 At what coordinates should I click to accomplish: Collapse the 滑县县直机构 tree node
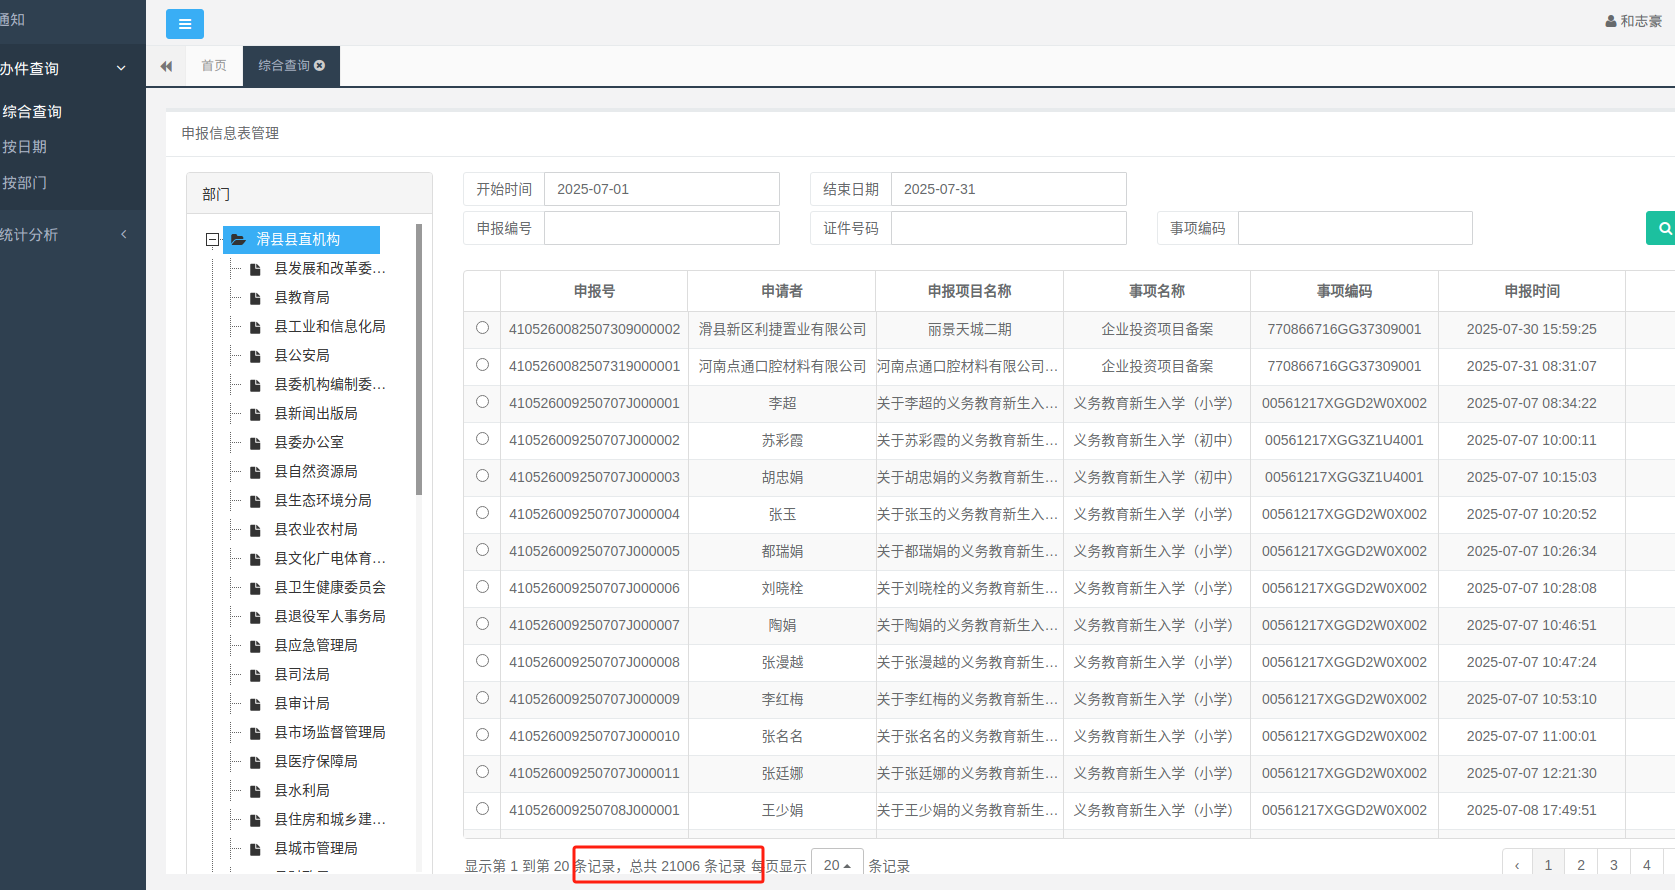coord(212,240)
